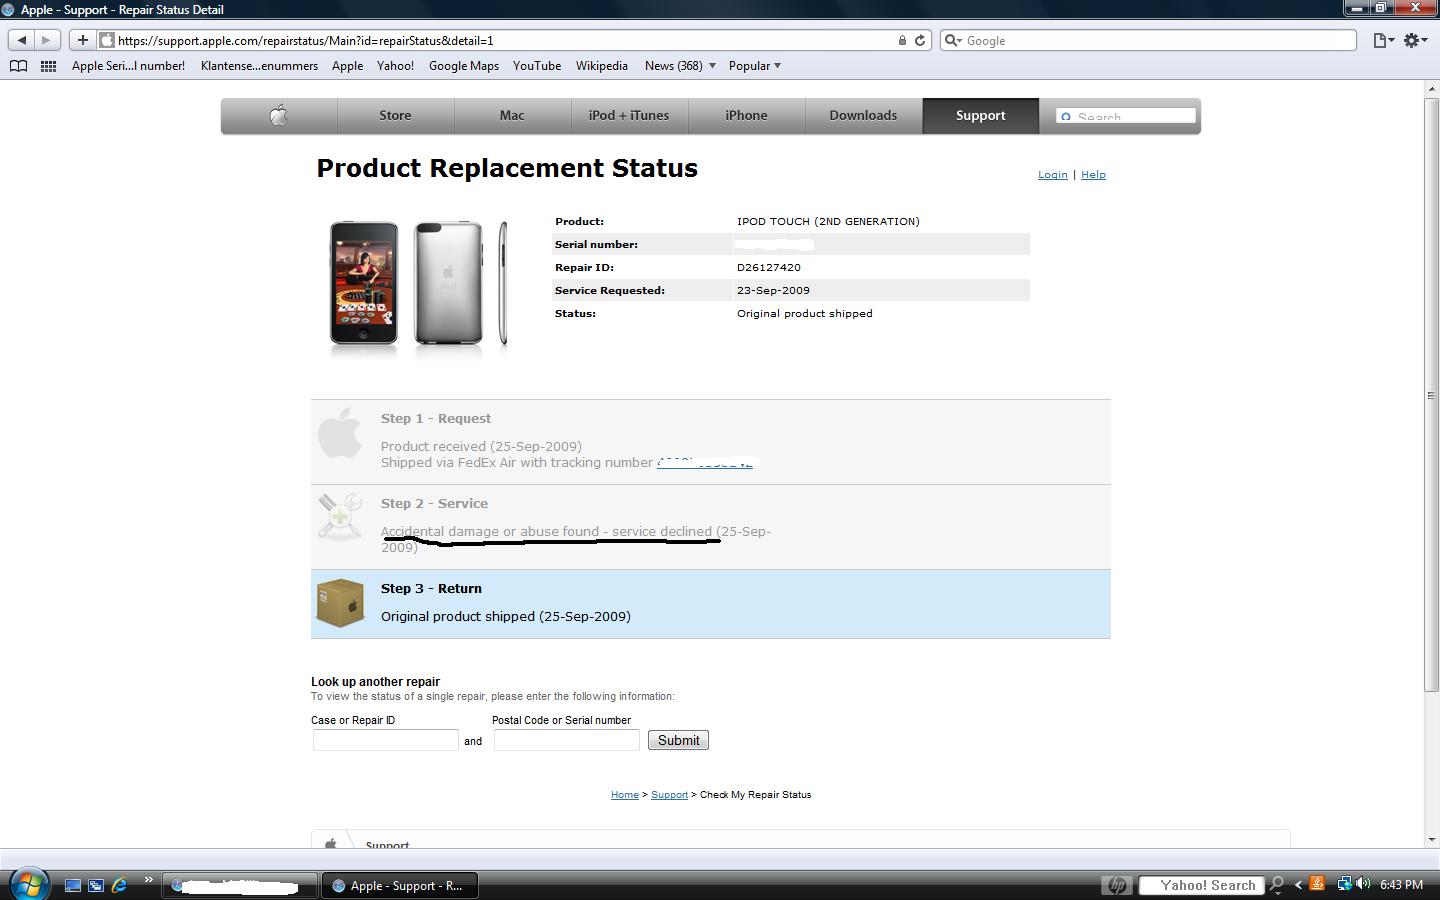Open the iPod + iTunes tab
Viewport: 1440px width, 900px height.
[x=629, y=115]
